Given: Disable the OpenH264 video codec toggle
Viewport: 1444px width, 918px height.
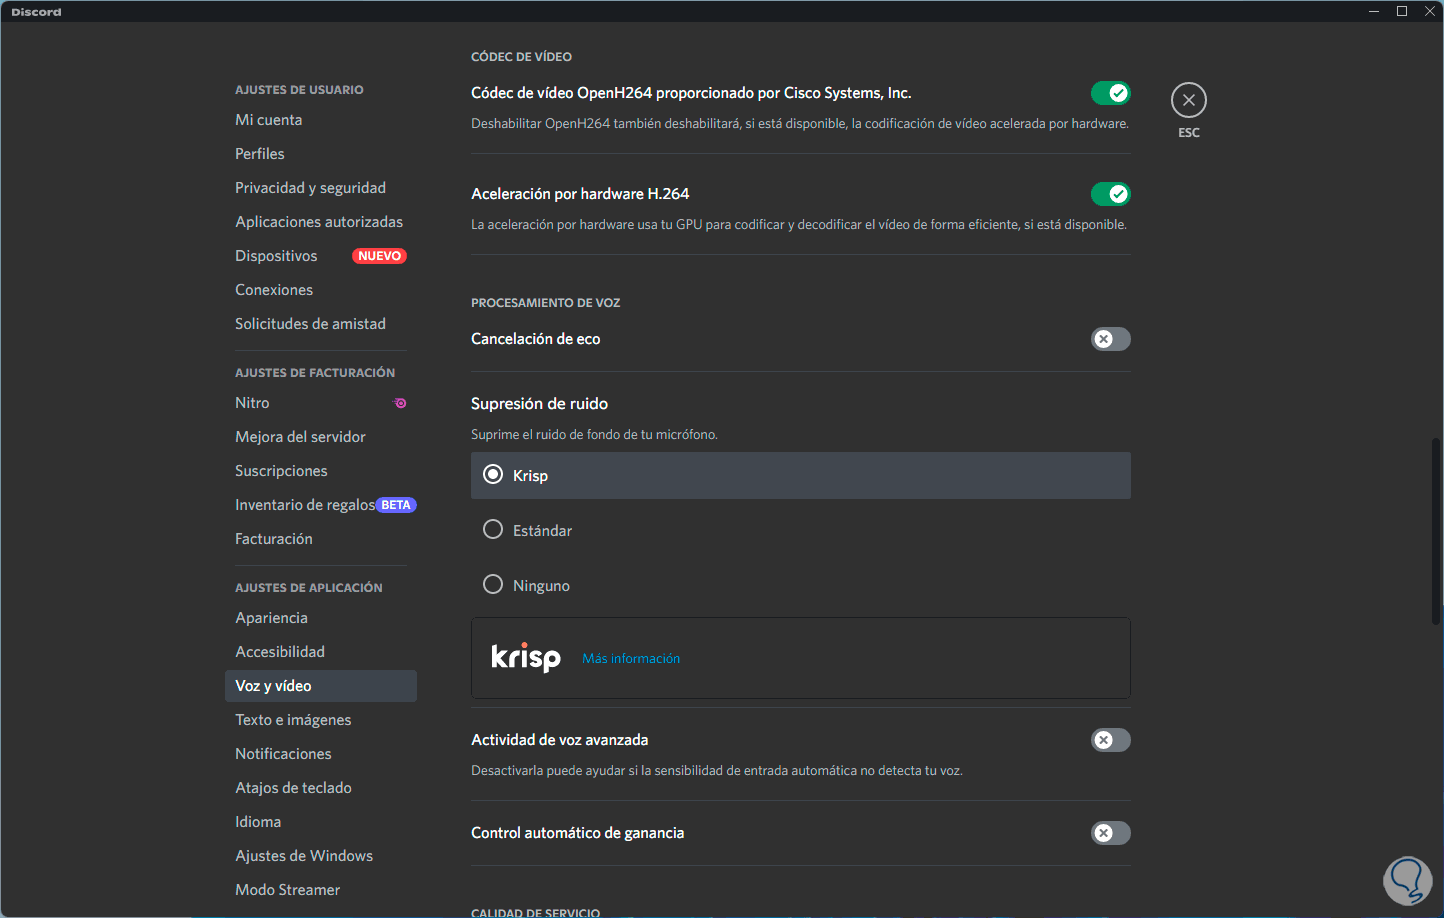Looking at the screenshot, I should 1110,93.
